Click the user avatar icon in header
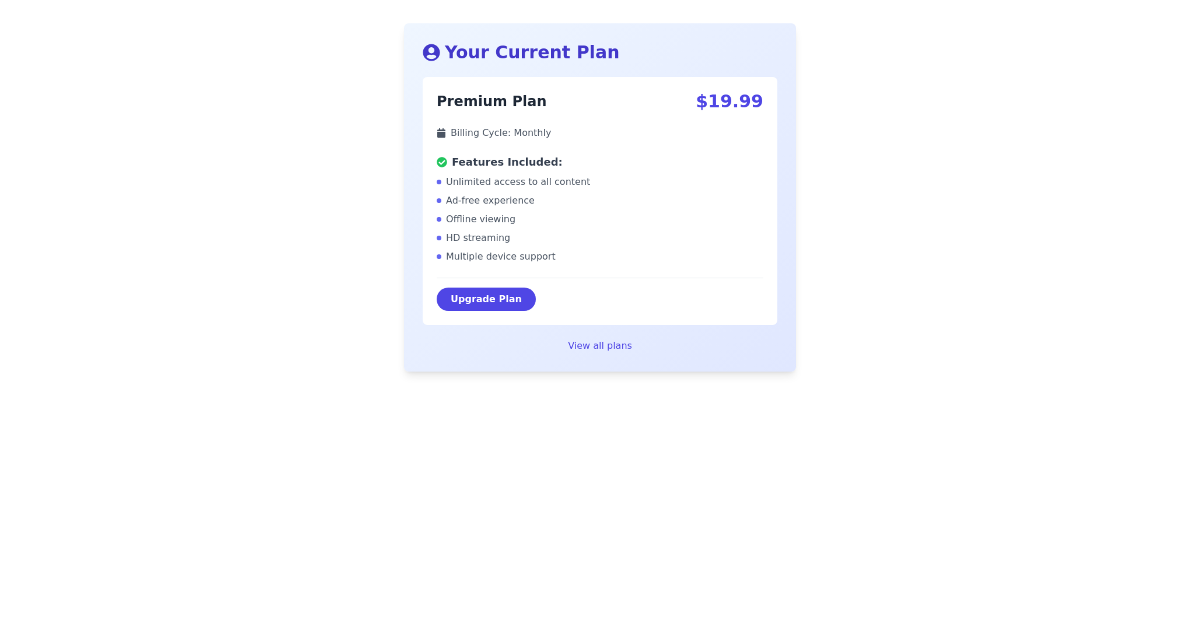Image resolution: width=1200 pixels, height=630 pixels. 431,52
